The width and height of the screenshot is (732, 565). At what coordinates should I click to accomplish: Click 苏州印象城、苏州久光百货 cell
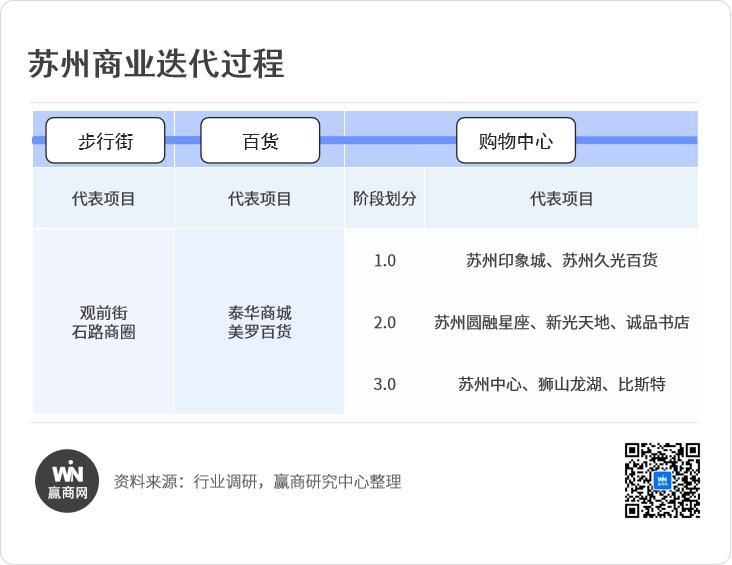coord(562,261)
